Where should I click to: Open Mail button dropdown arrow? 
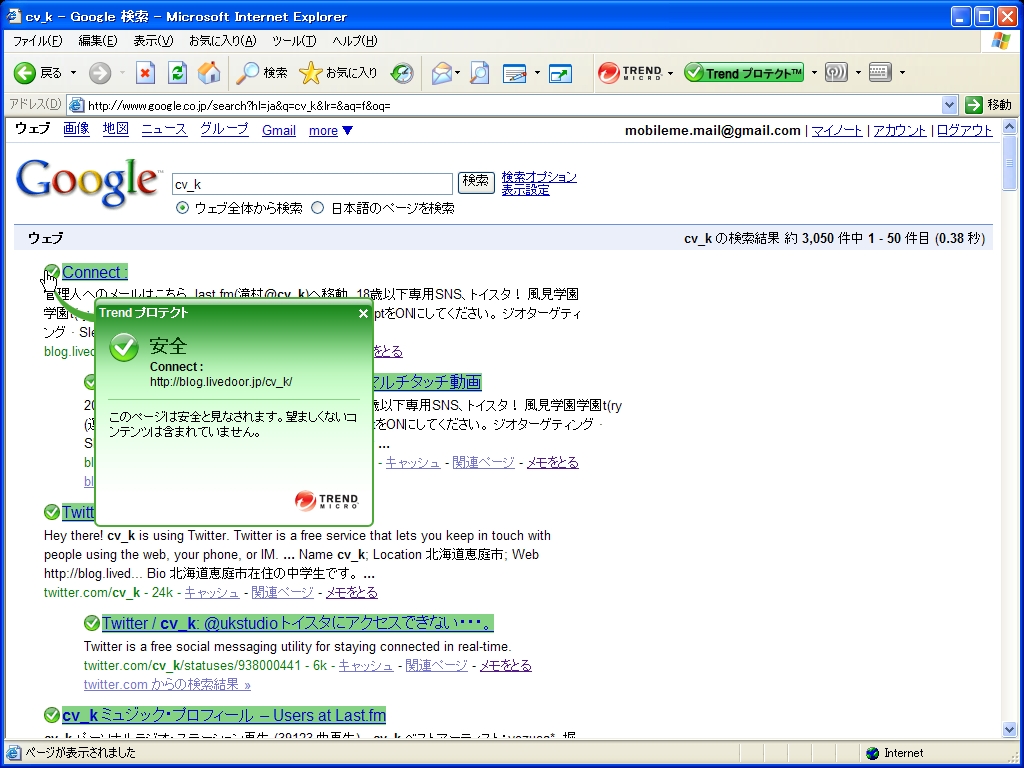(457, 72)
